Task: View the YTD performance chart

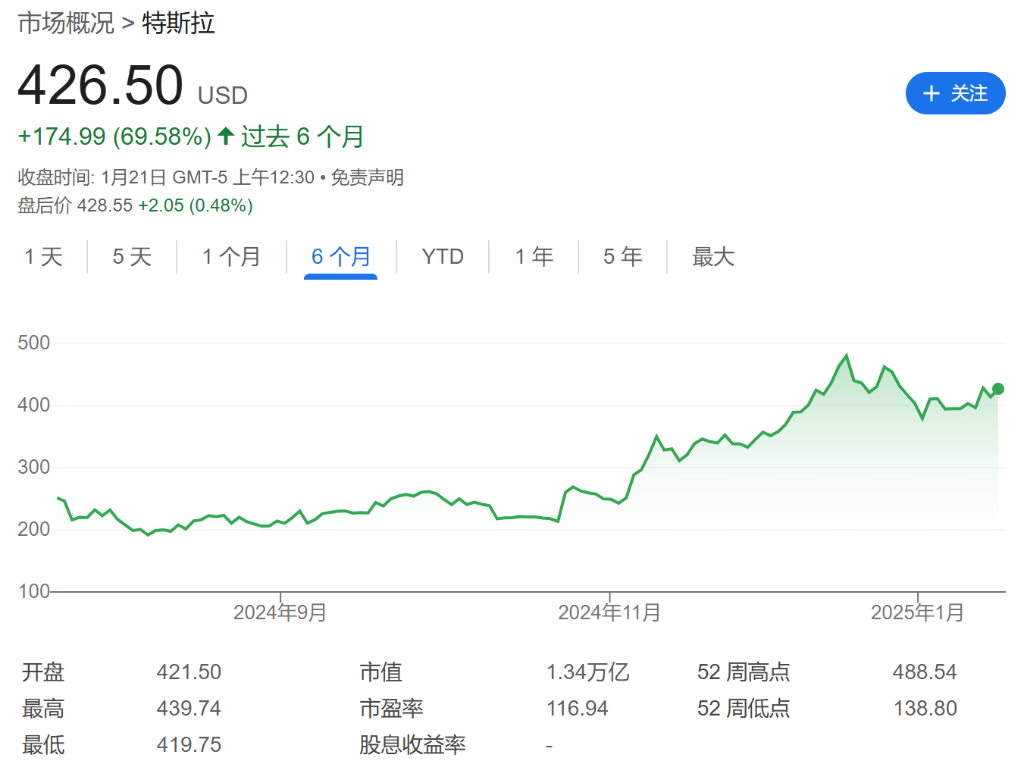Action: point(441,257)
